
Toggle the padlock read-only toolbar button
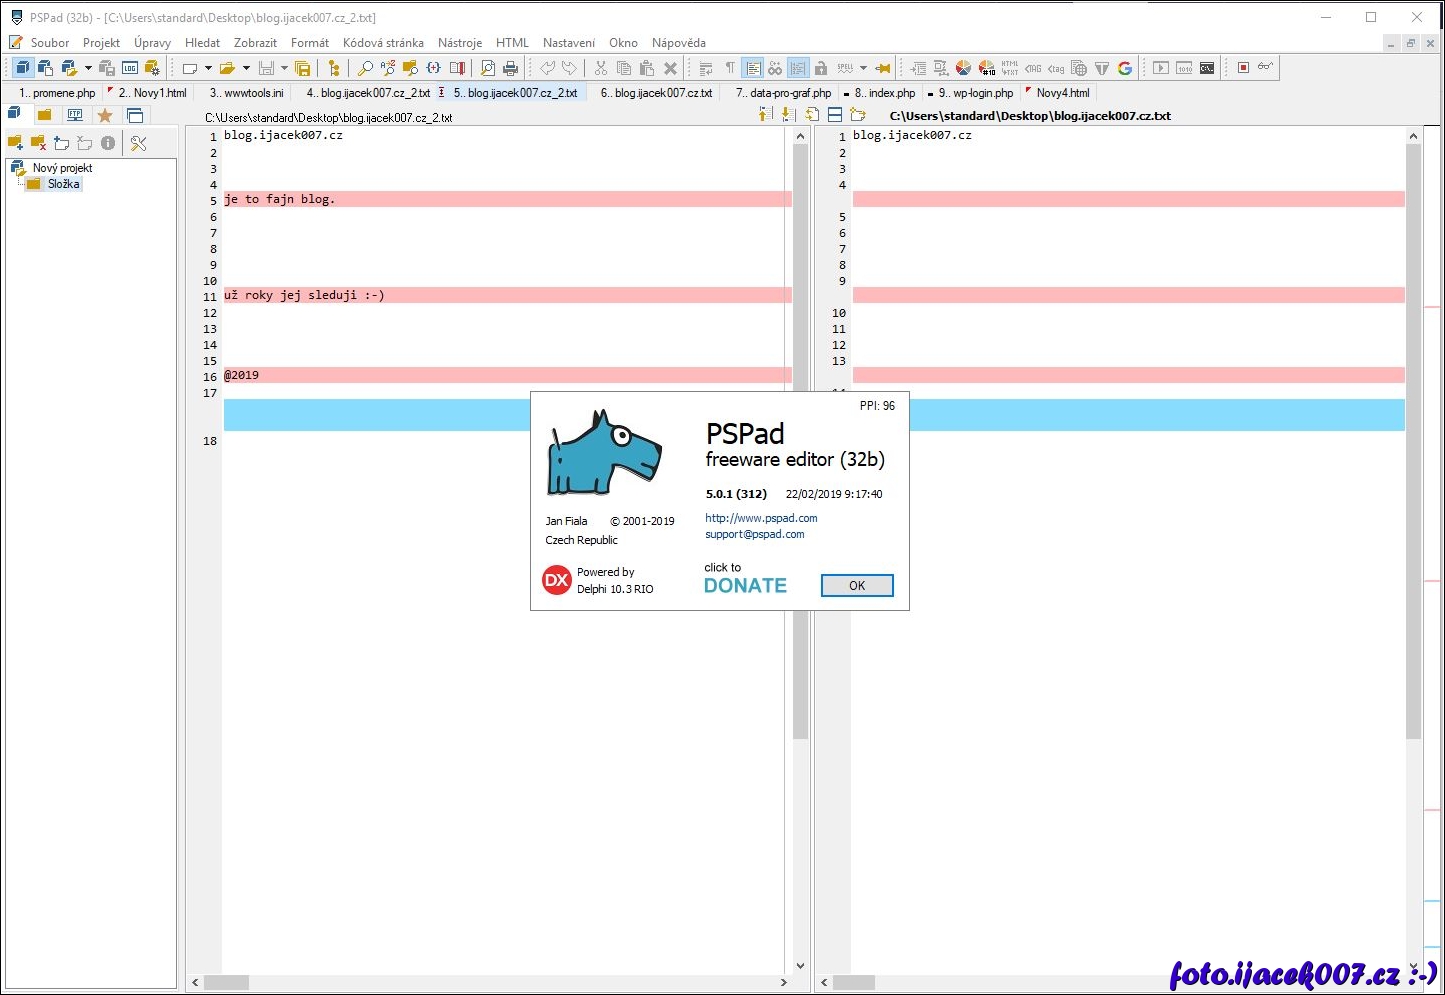[x=820, y=68]
